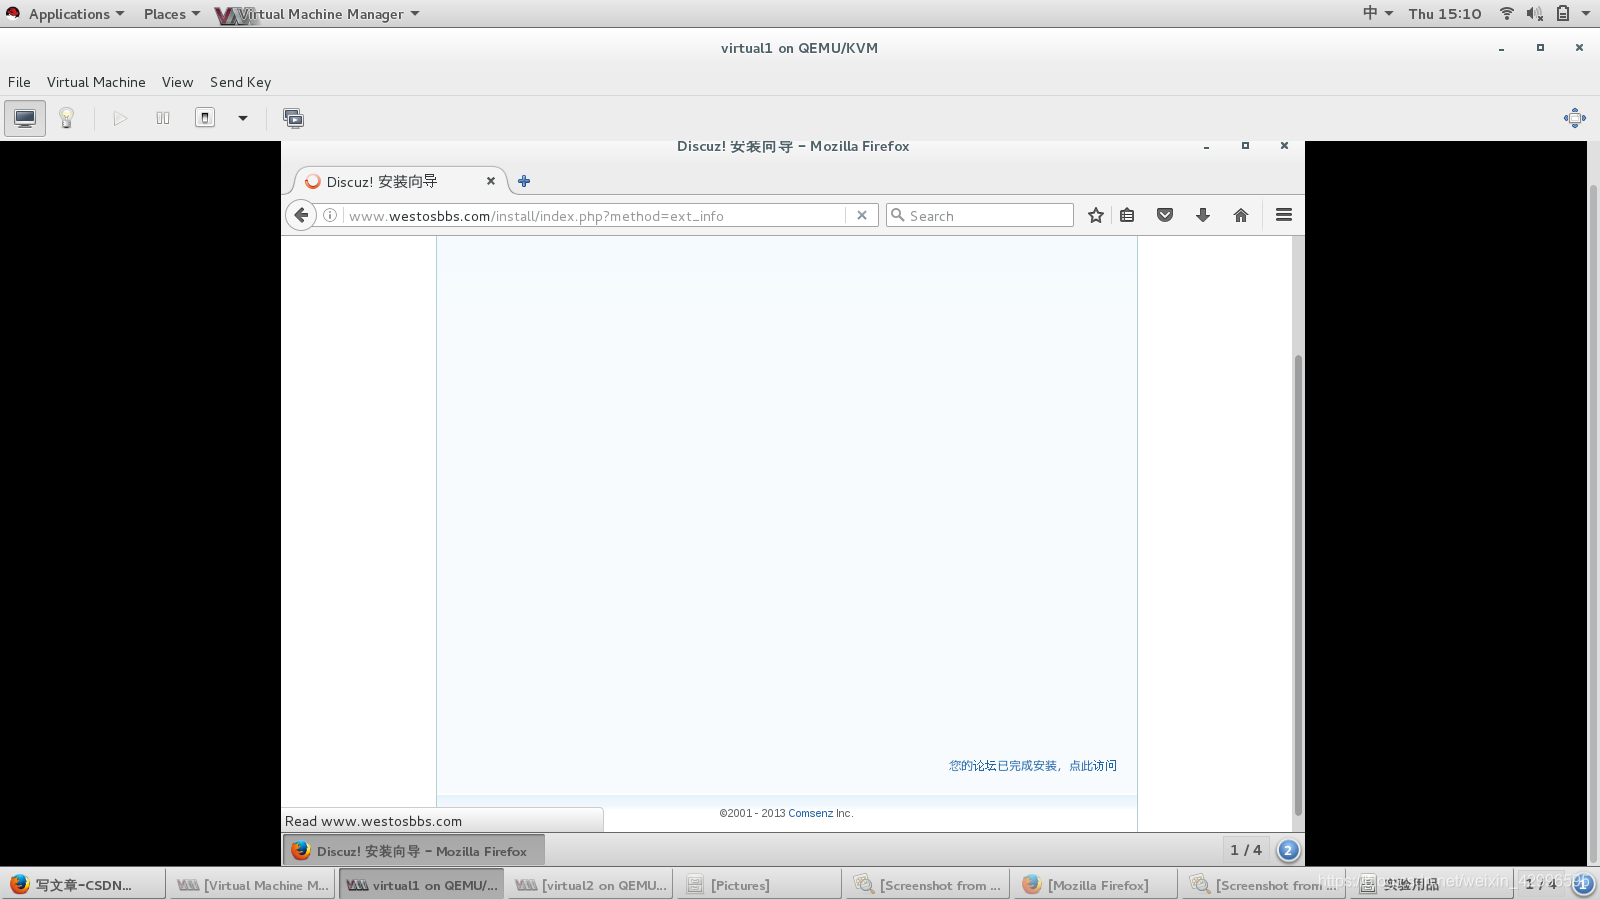The width and height of the screenshot is (1600, 900).
Task: Click the forum installed, visit link
Action: pyautogui.click(x=1033, y=766)
